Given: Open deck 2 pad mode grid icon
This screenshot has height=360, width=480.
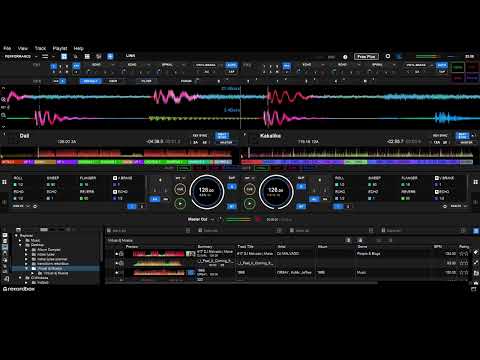Looking at the screenshot, I should [476, 182].
